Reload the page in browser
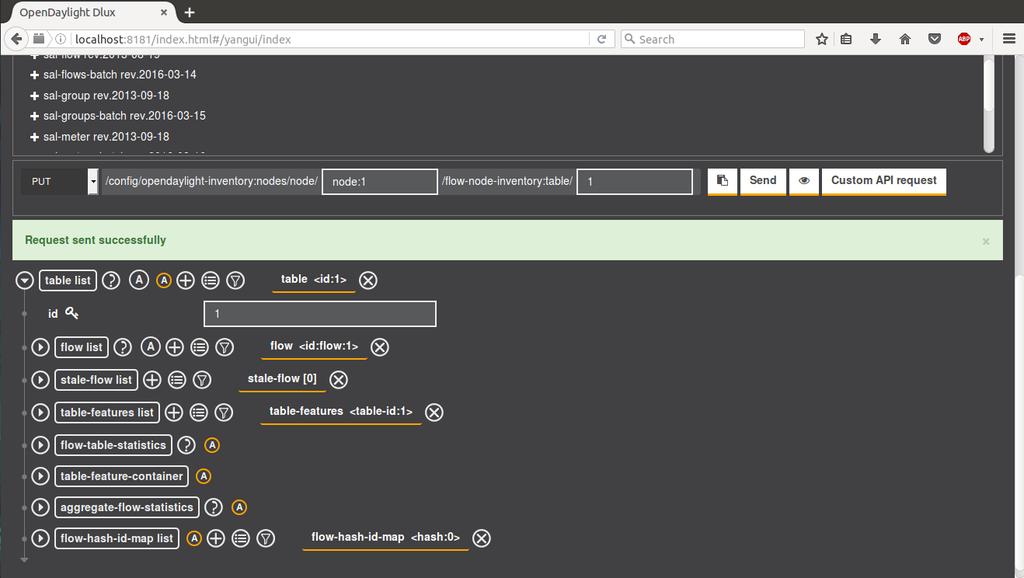Viewport: 1024px width, 578px height. (601, 39)
